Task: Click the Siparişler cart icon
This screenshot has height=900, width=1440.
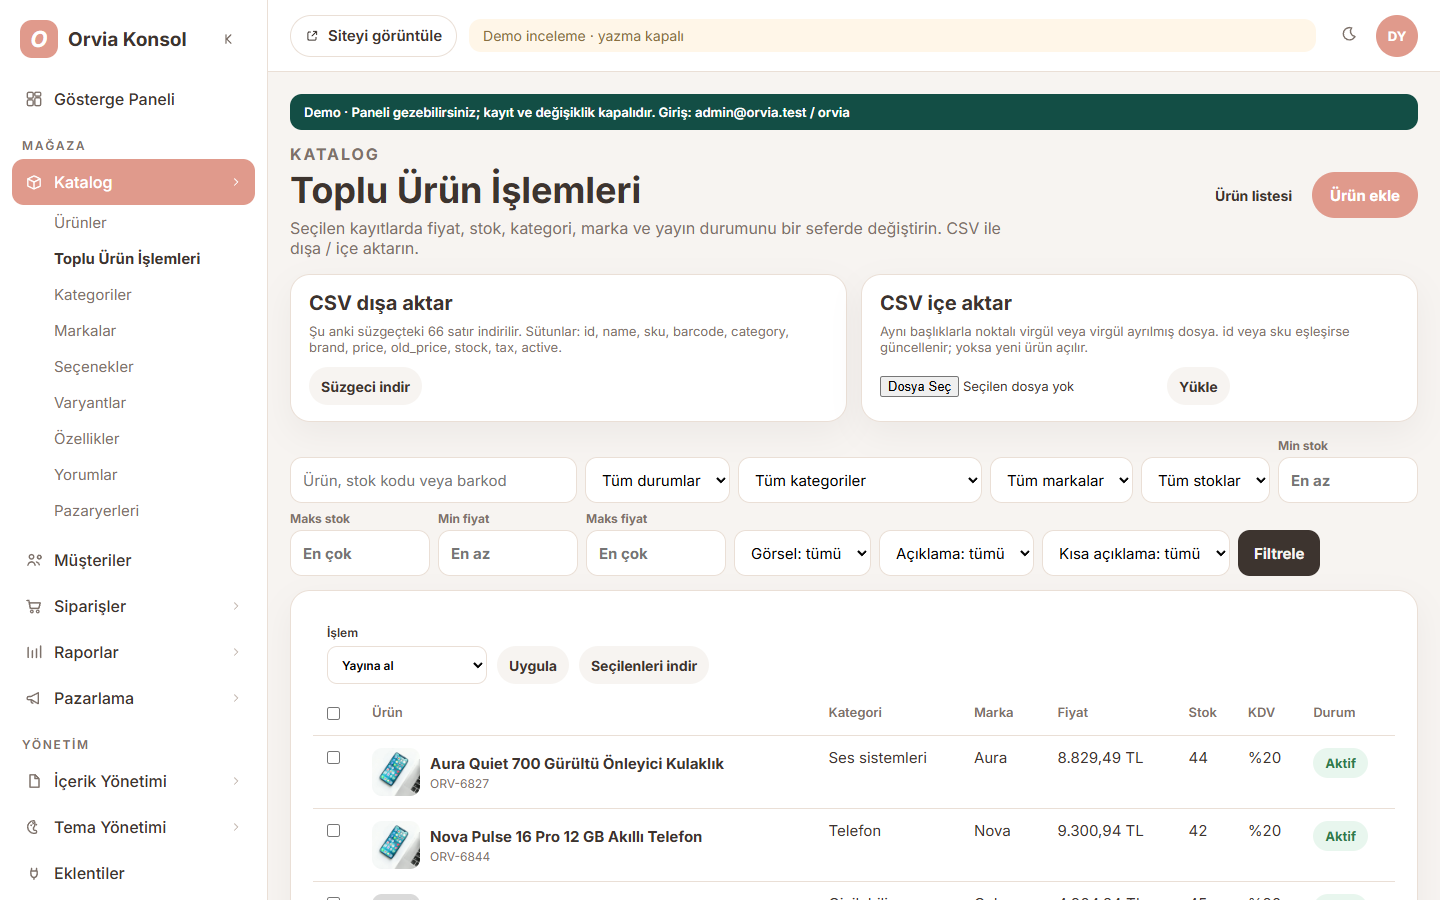Action: pos(34,606)
